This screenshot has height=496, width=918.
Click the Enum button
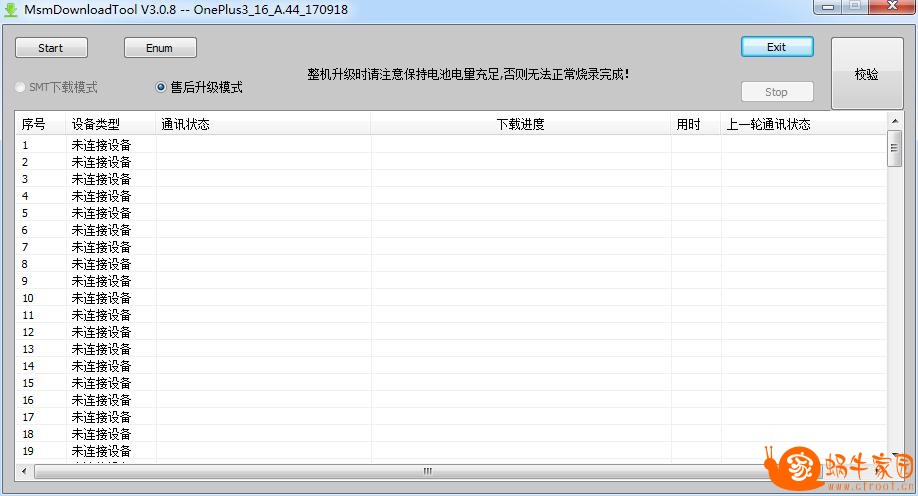tap(160, 48)
